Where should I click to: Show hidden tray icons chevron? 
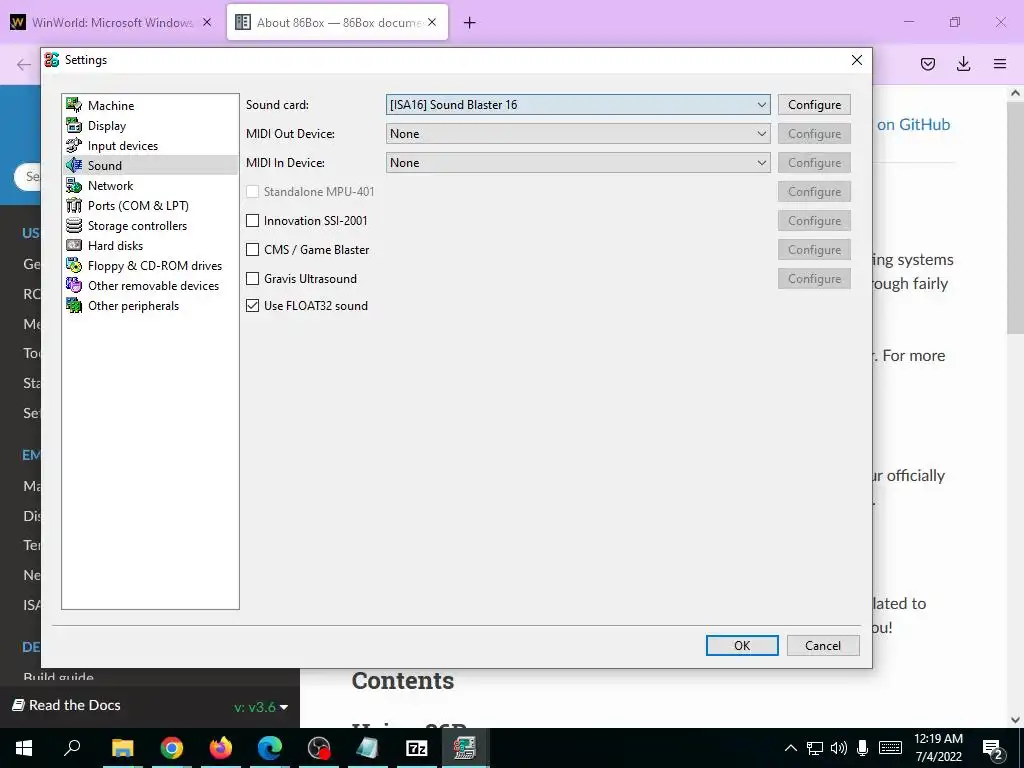(x=790, y=748)
